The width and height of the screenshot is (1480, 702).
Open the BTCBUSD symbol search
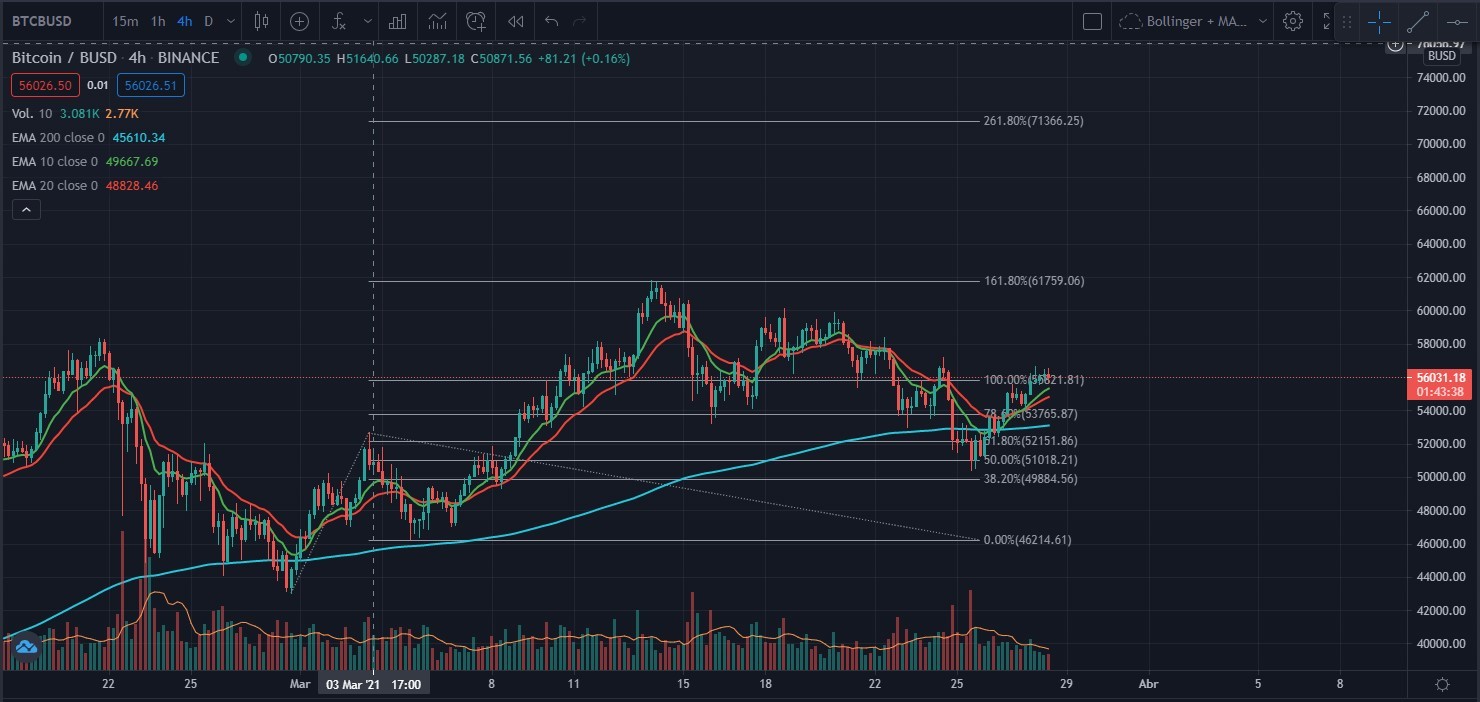[42, 21]
